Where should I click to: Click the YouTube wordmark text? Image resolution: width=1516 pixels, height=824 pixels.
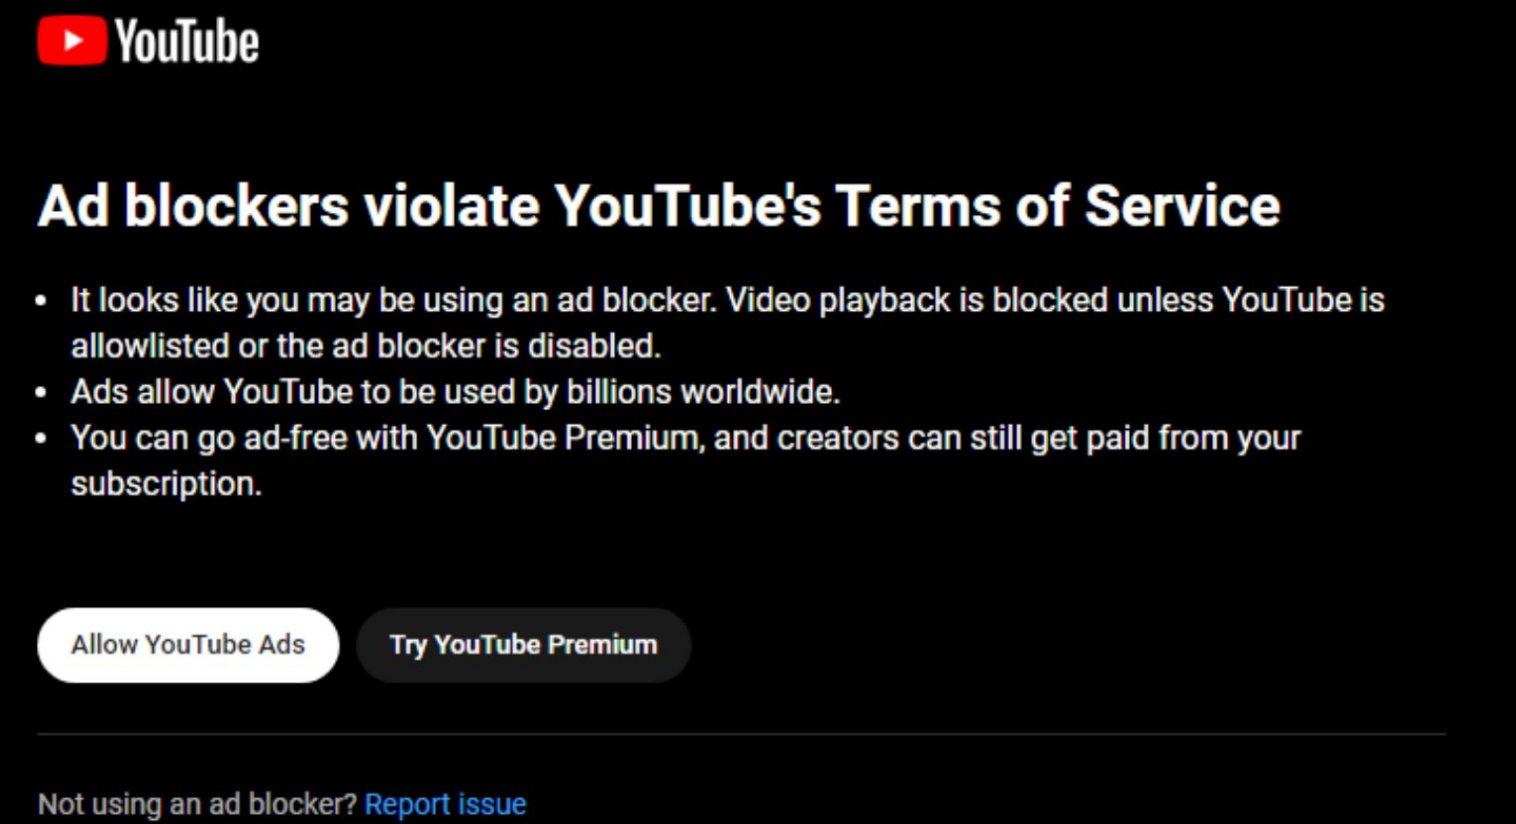[x=187, y=42]
